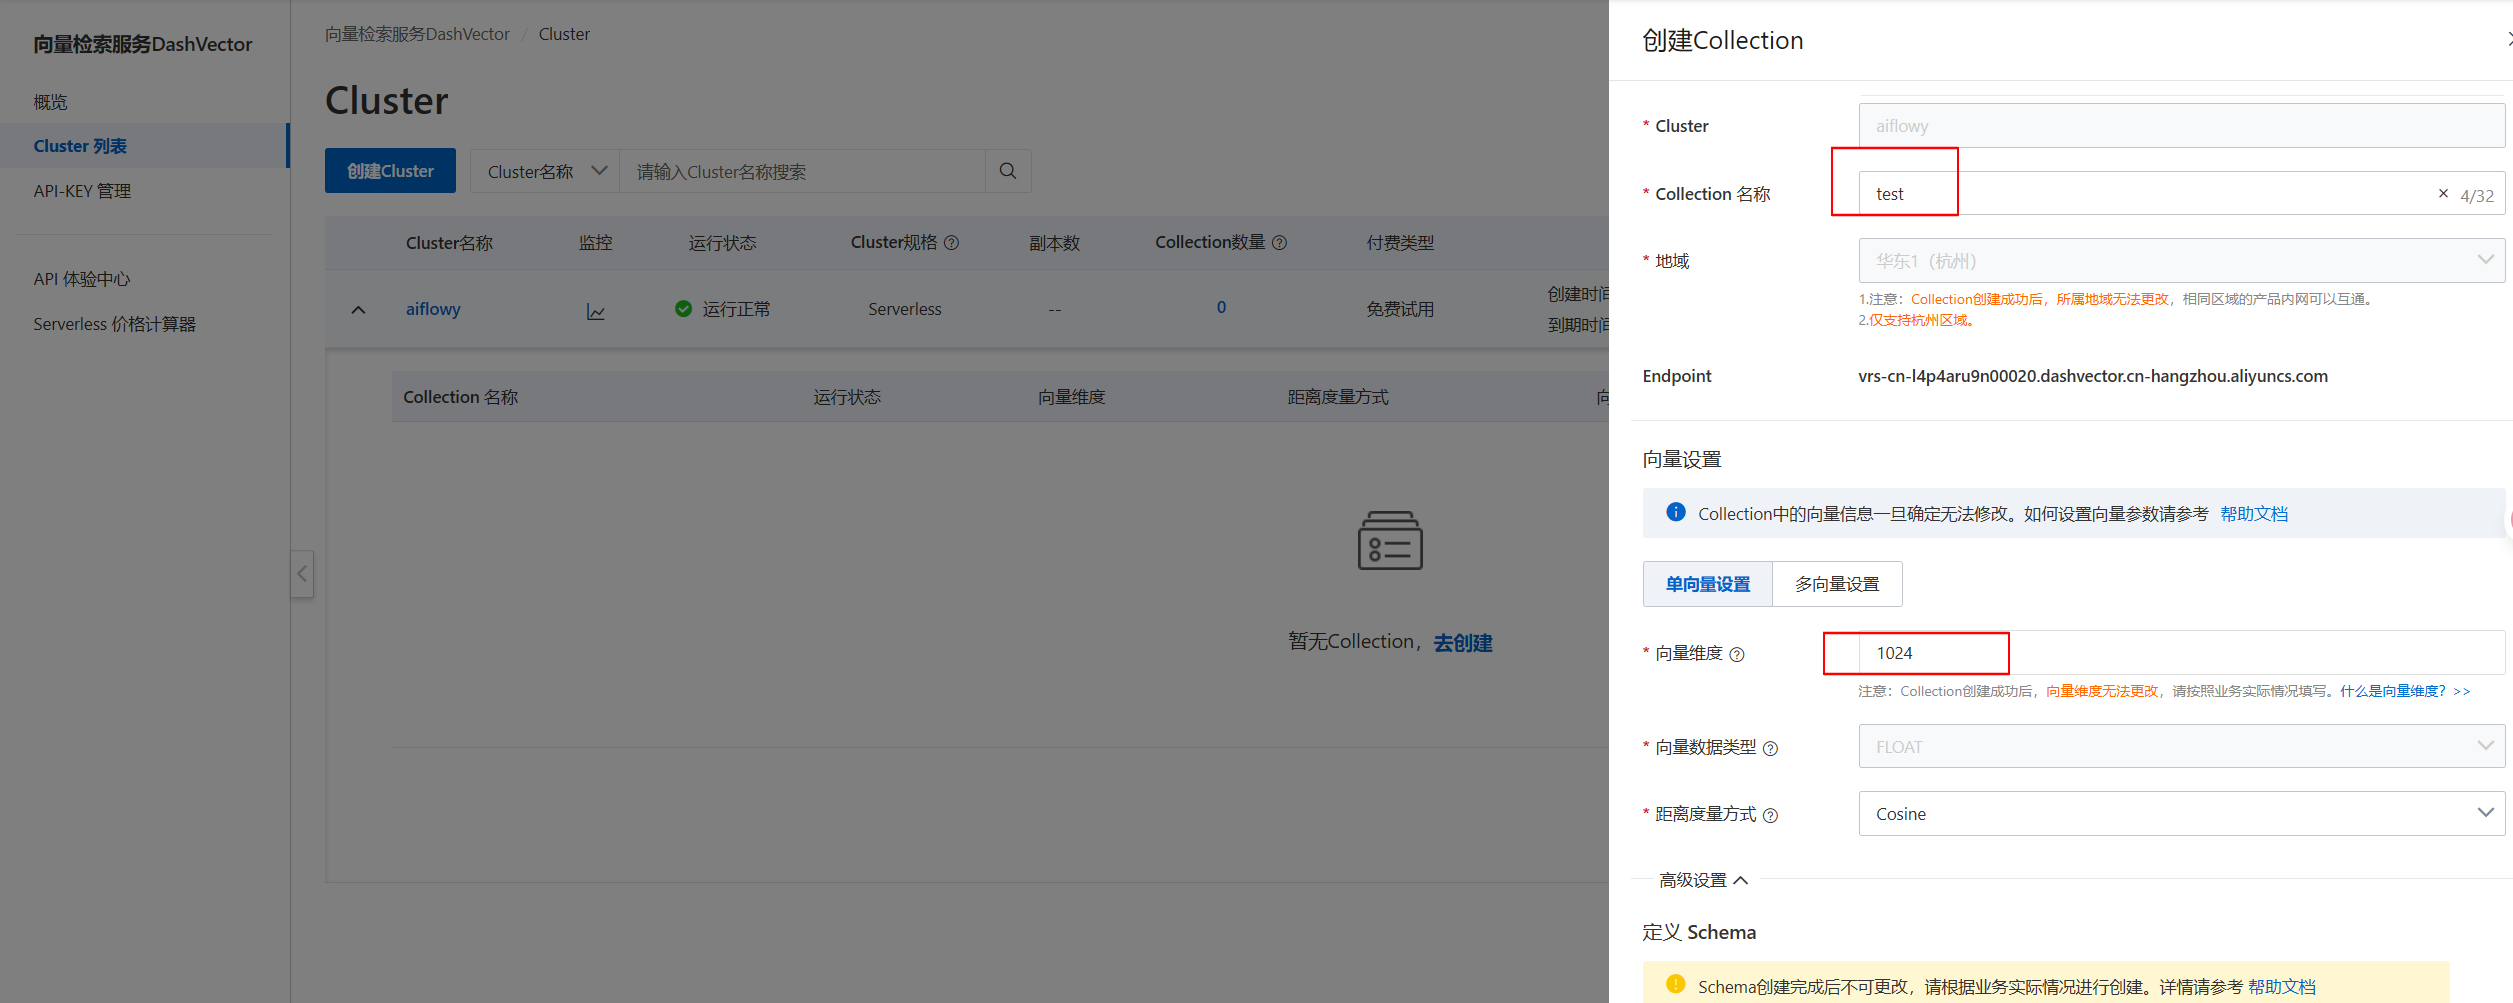This screenshot has height=1003, width=2513.
Task: Click help icon next to Cluster规格
Action: coord(952,243)
